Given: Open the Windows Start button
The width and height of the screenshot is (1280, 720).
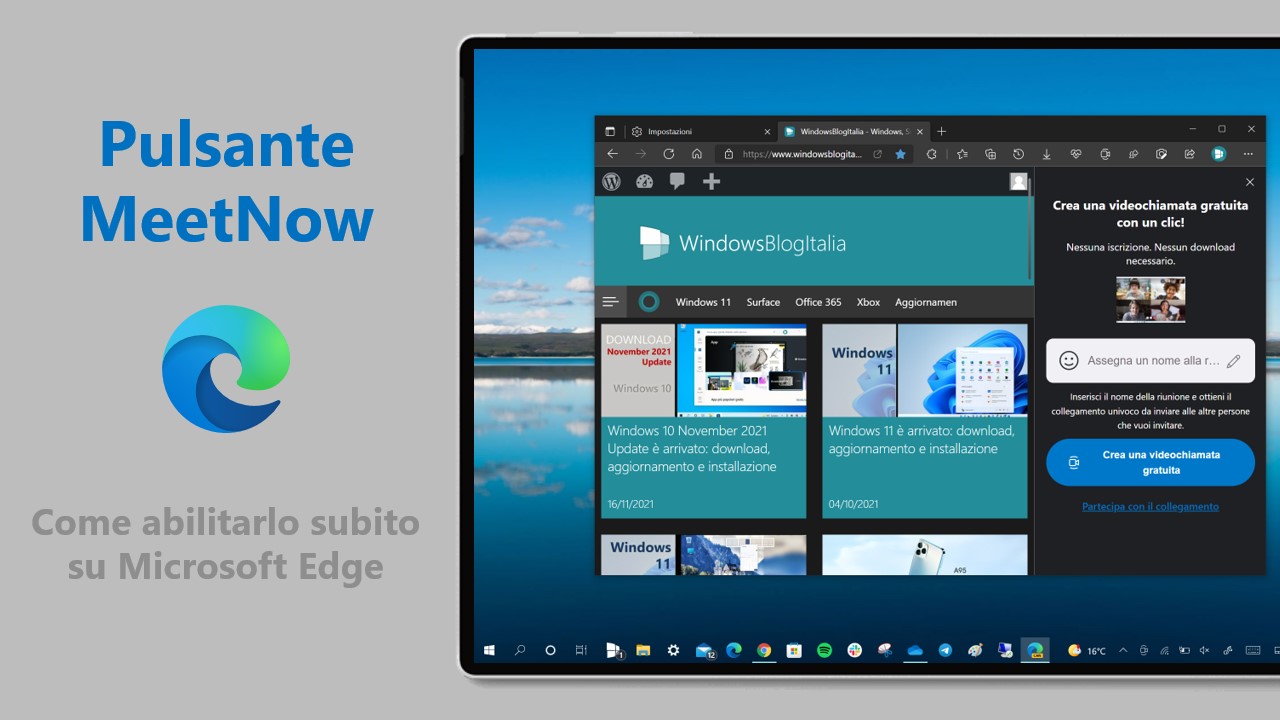Looking at the screenshot, I should point(489,650).
